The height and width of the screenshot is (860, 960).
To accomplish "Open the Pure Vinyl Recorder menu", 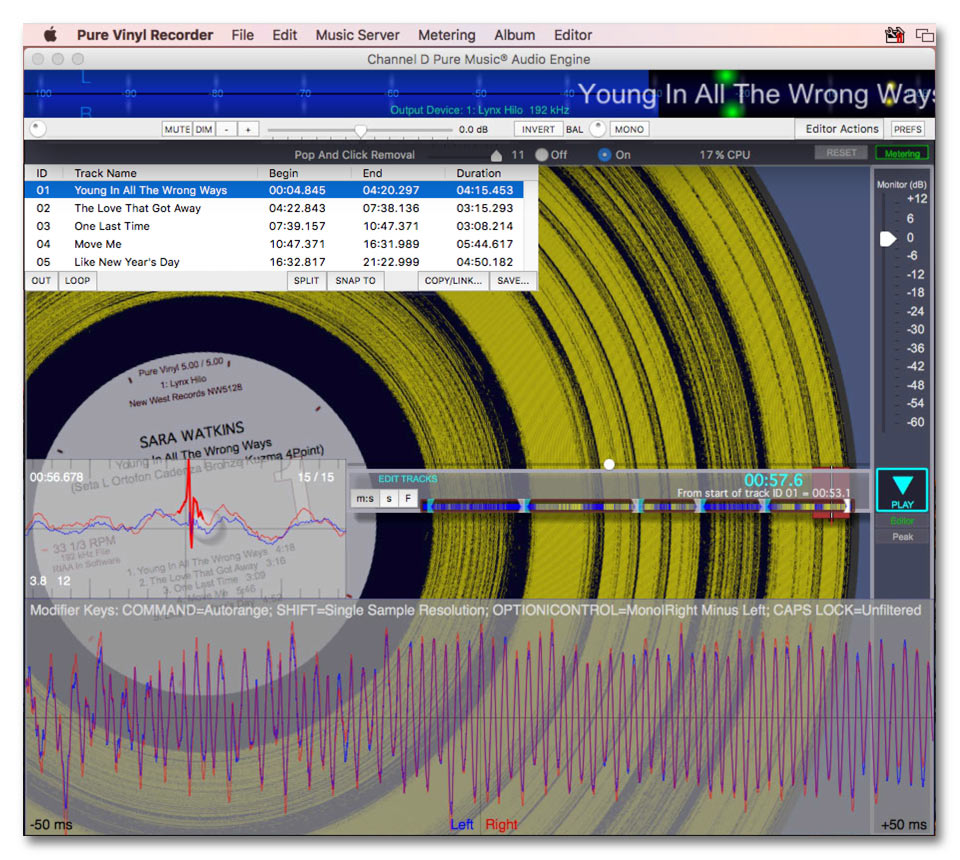I will pyautogui.click(x=145, y=35).
